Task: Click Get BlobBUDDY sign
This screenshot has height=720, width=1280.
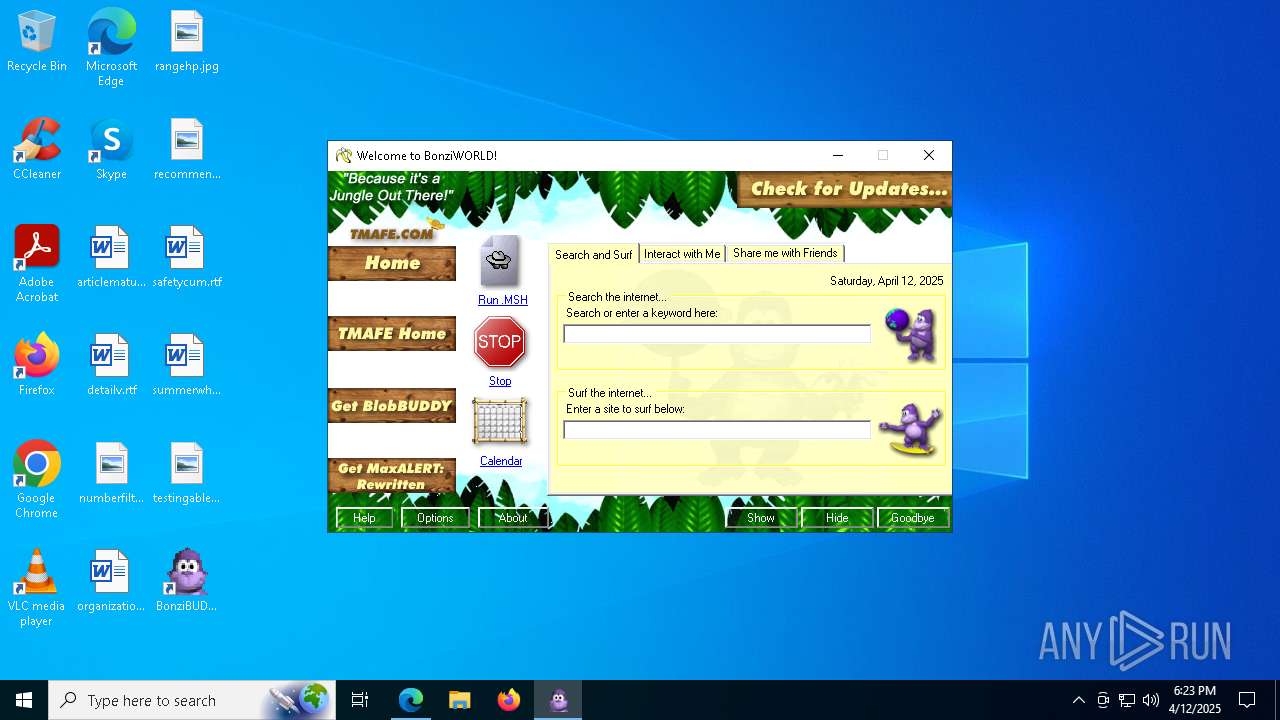Action: click(x=392, y=406)
